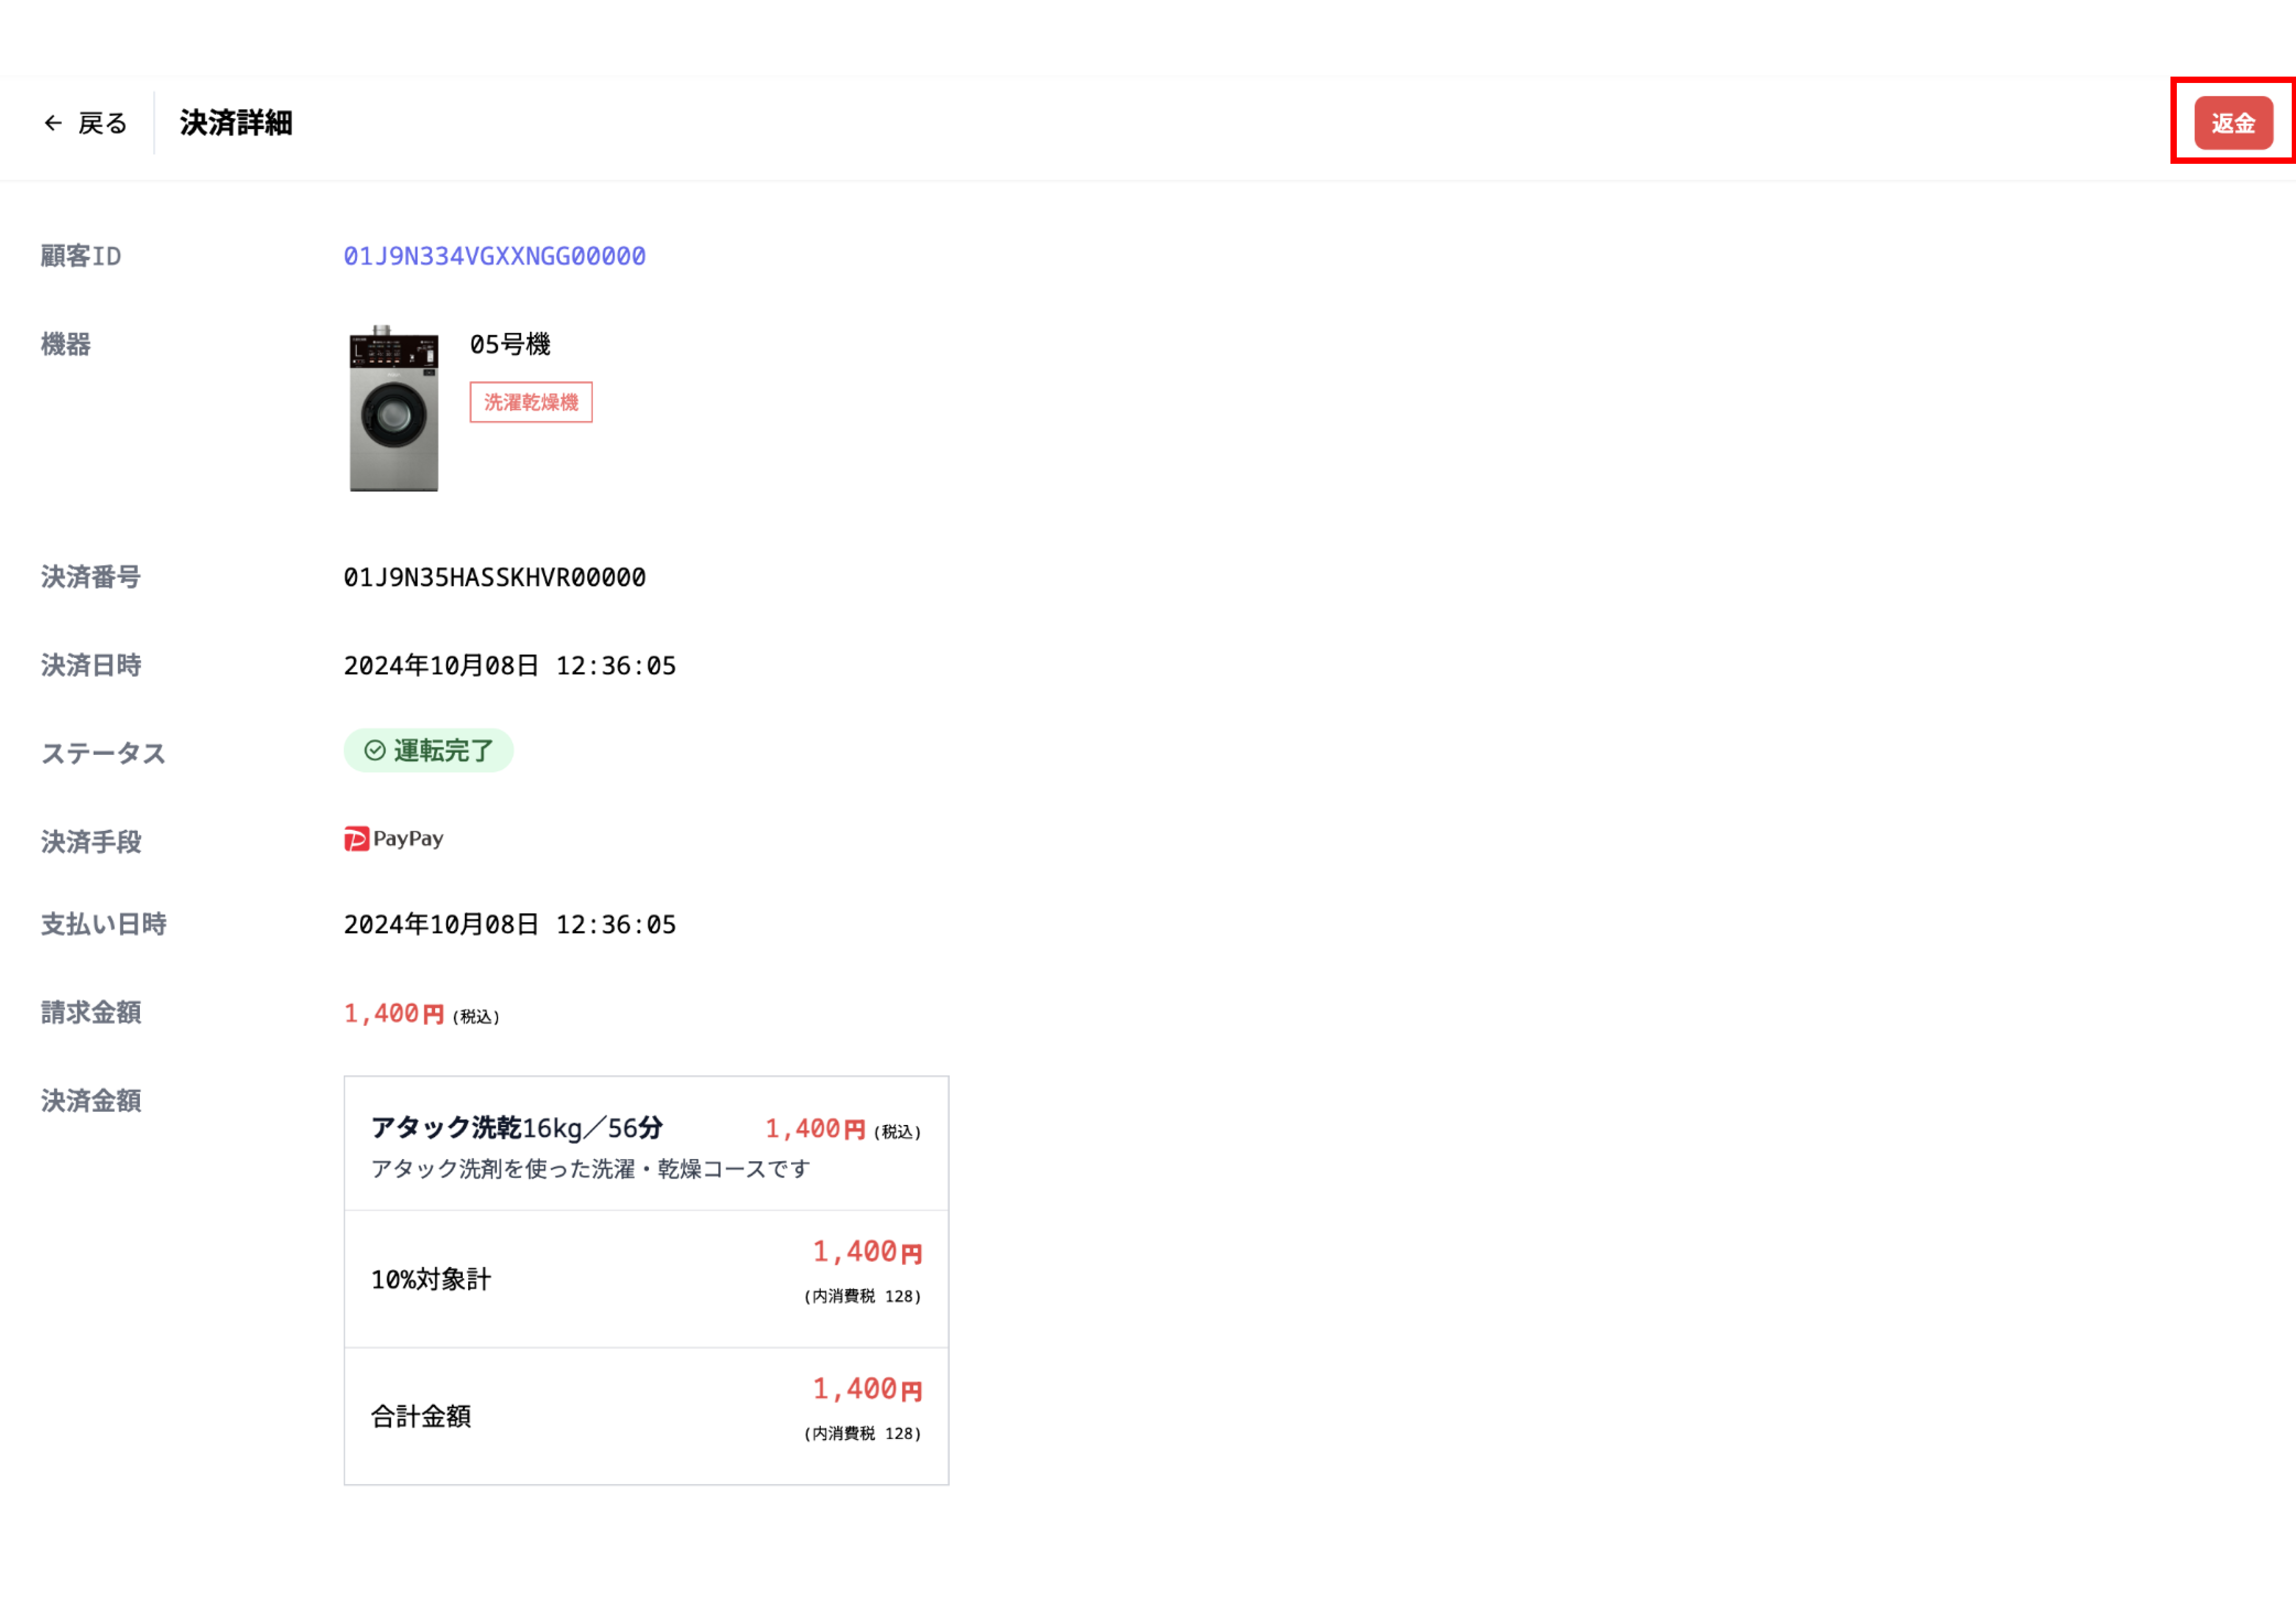Click the 決済番号 field value
Viewport: 2296px width, 1600px height.
[494, 577]
